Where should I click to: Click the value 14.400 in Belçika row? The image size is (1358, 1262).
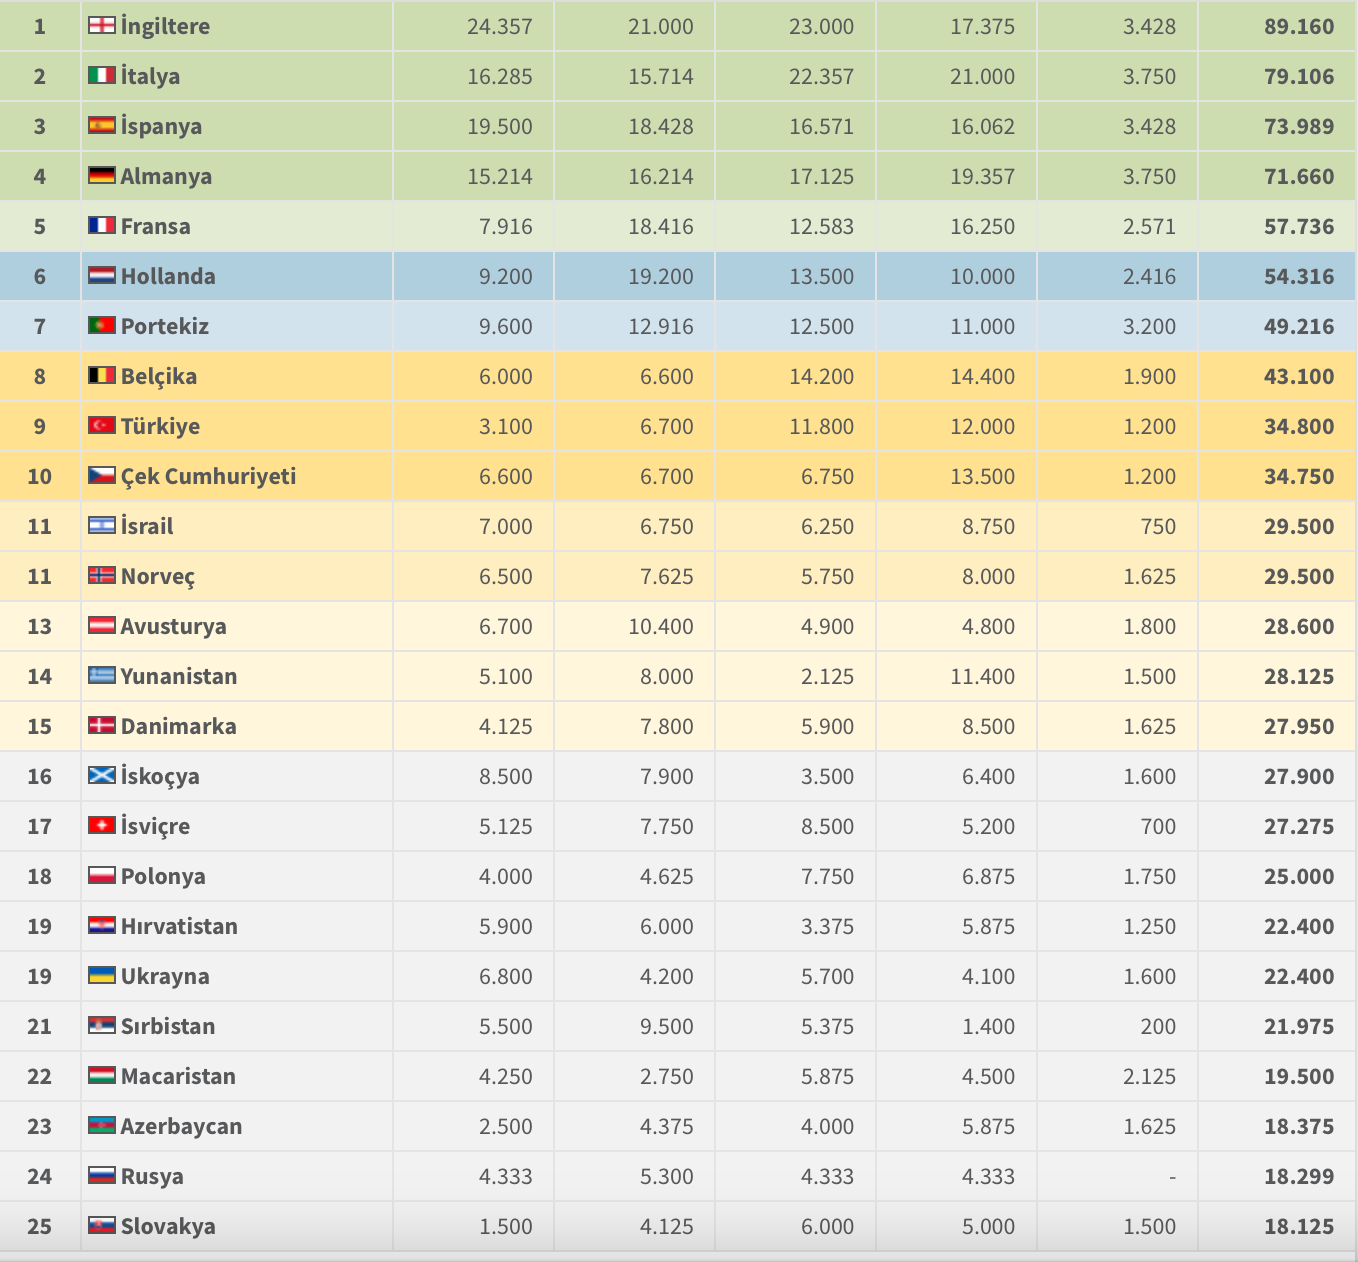pyautogui.click(x=983, y=376)
